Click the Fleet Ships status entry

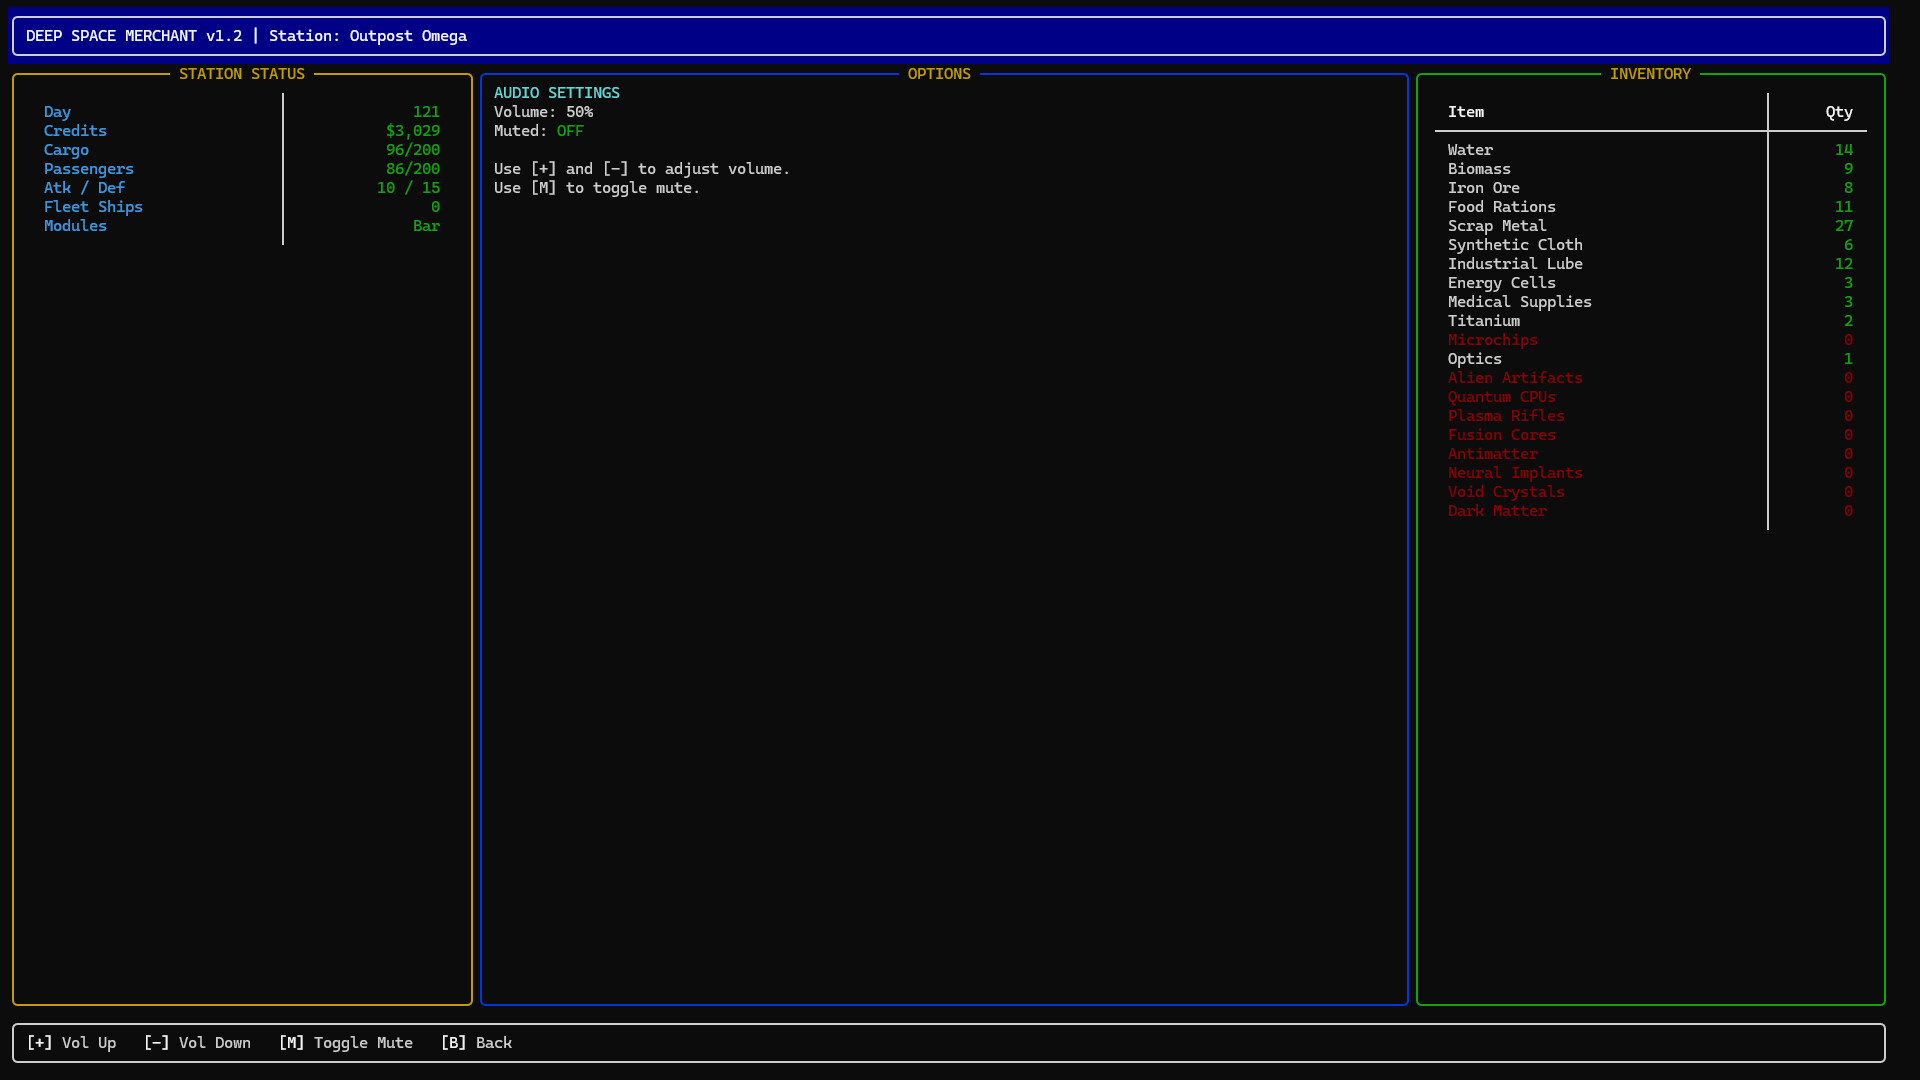93,206
